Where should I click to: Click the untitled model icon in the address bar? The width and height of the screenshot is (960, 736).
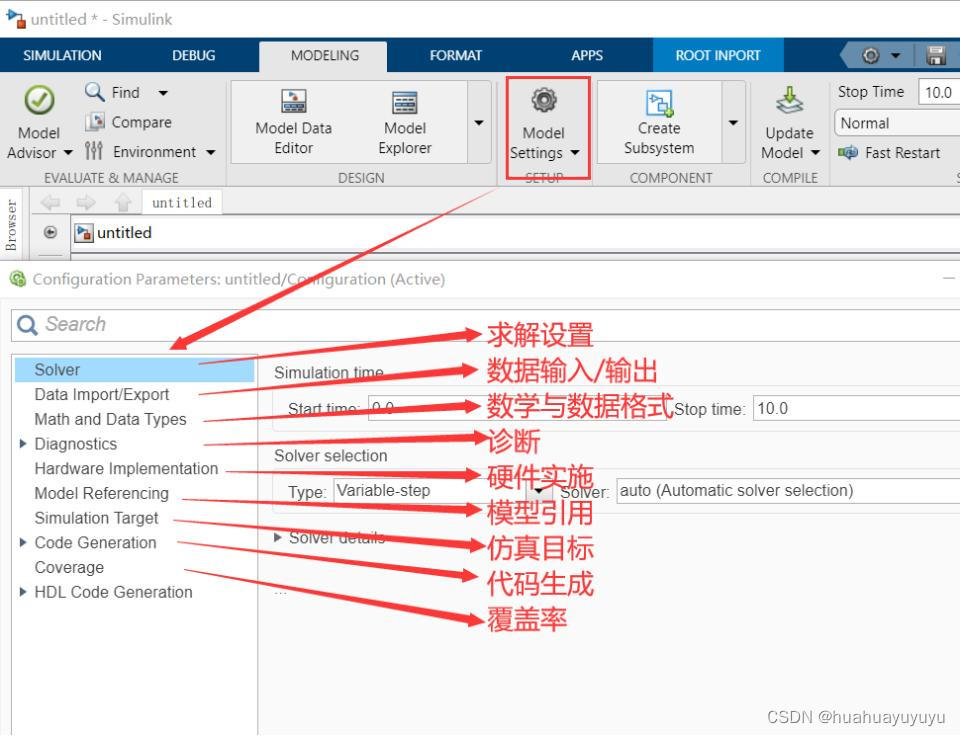84,233
